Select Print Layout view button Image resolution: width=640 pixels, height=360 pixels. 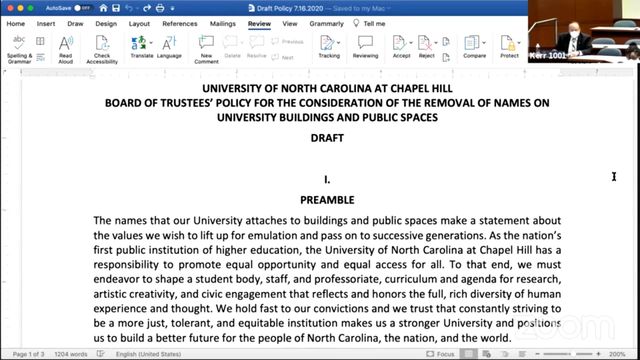(468, 354)
